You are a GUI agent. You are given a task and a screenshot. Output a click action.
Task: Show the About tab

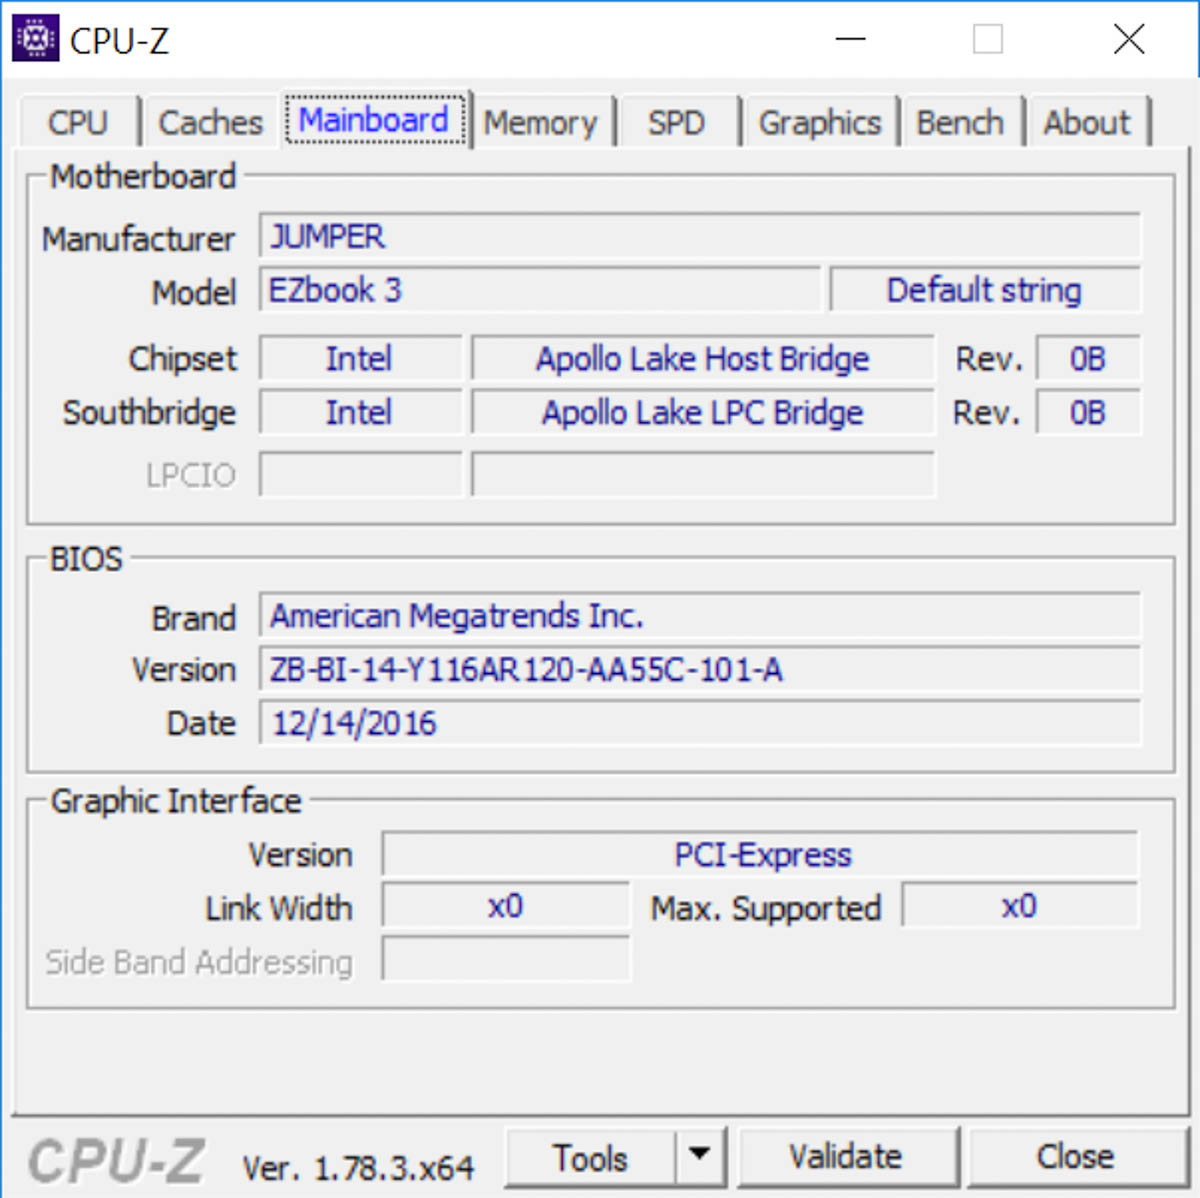tap(1087, 123)
